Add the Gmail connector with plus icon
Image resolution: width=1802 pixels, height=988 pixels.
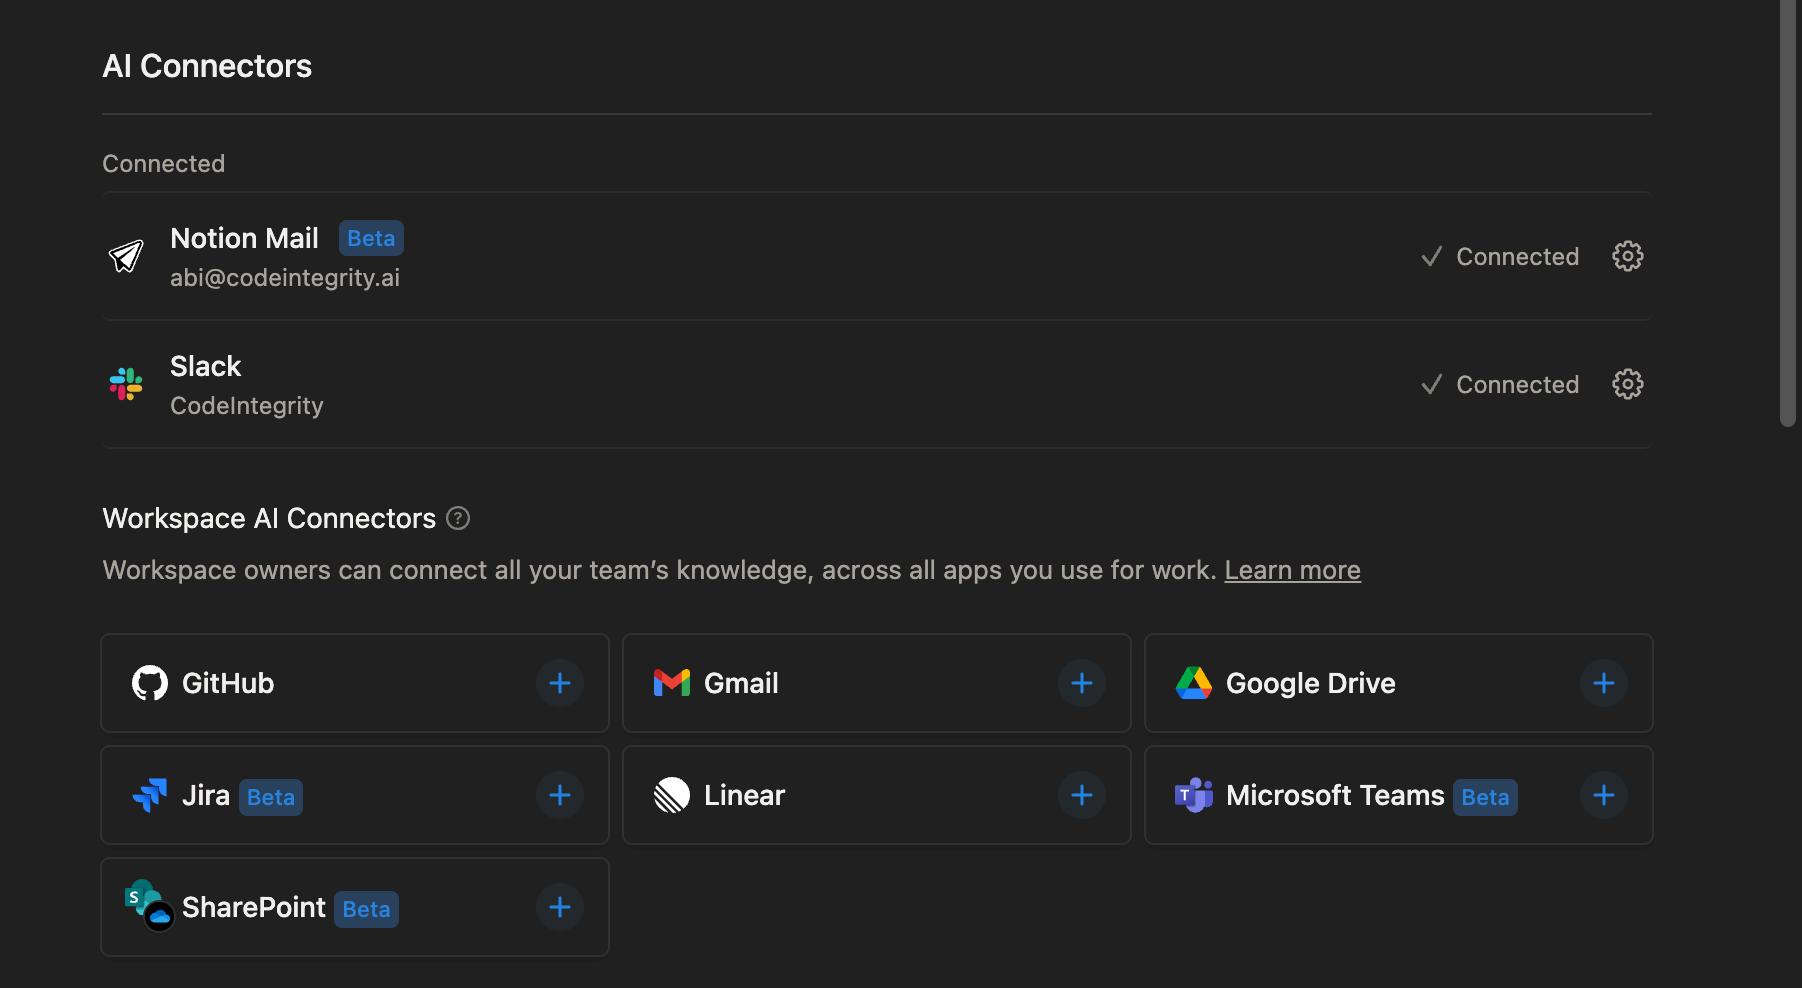1081,683
